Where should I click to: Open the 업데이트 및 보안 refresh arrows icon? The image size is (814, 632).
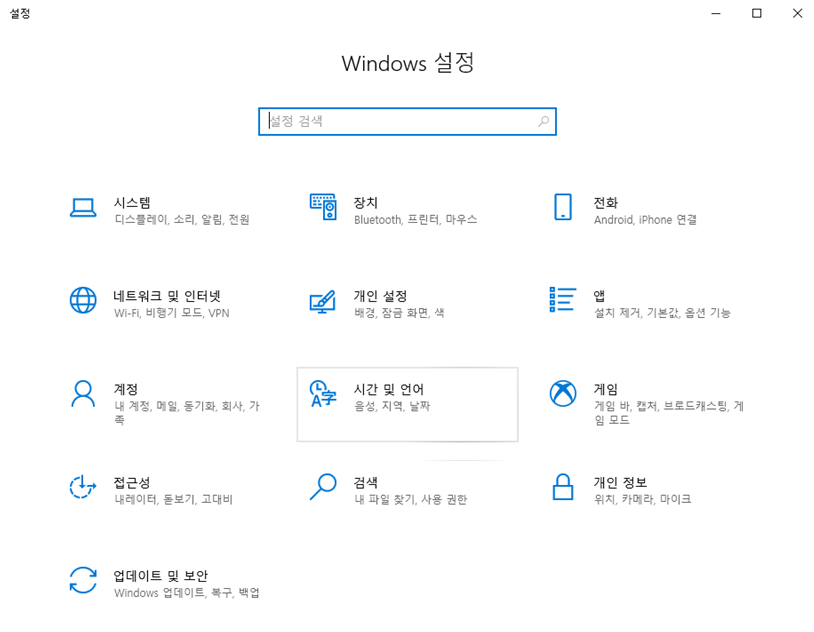point(83,580)
